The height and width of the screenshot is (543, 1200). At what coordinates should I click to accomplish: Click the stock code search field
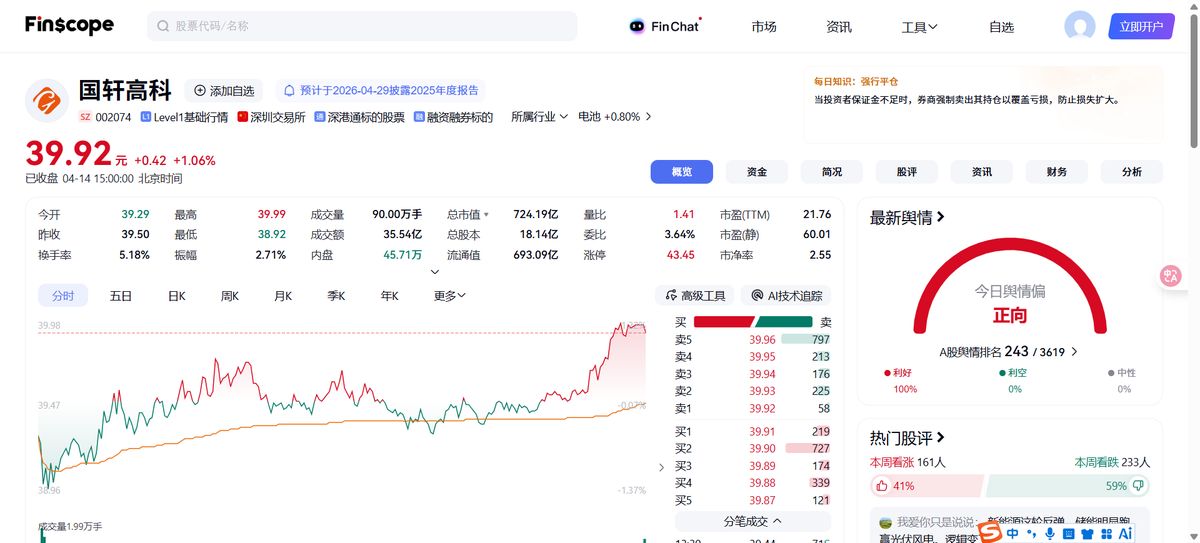tap(362, 26)
